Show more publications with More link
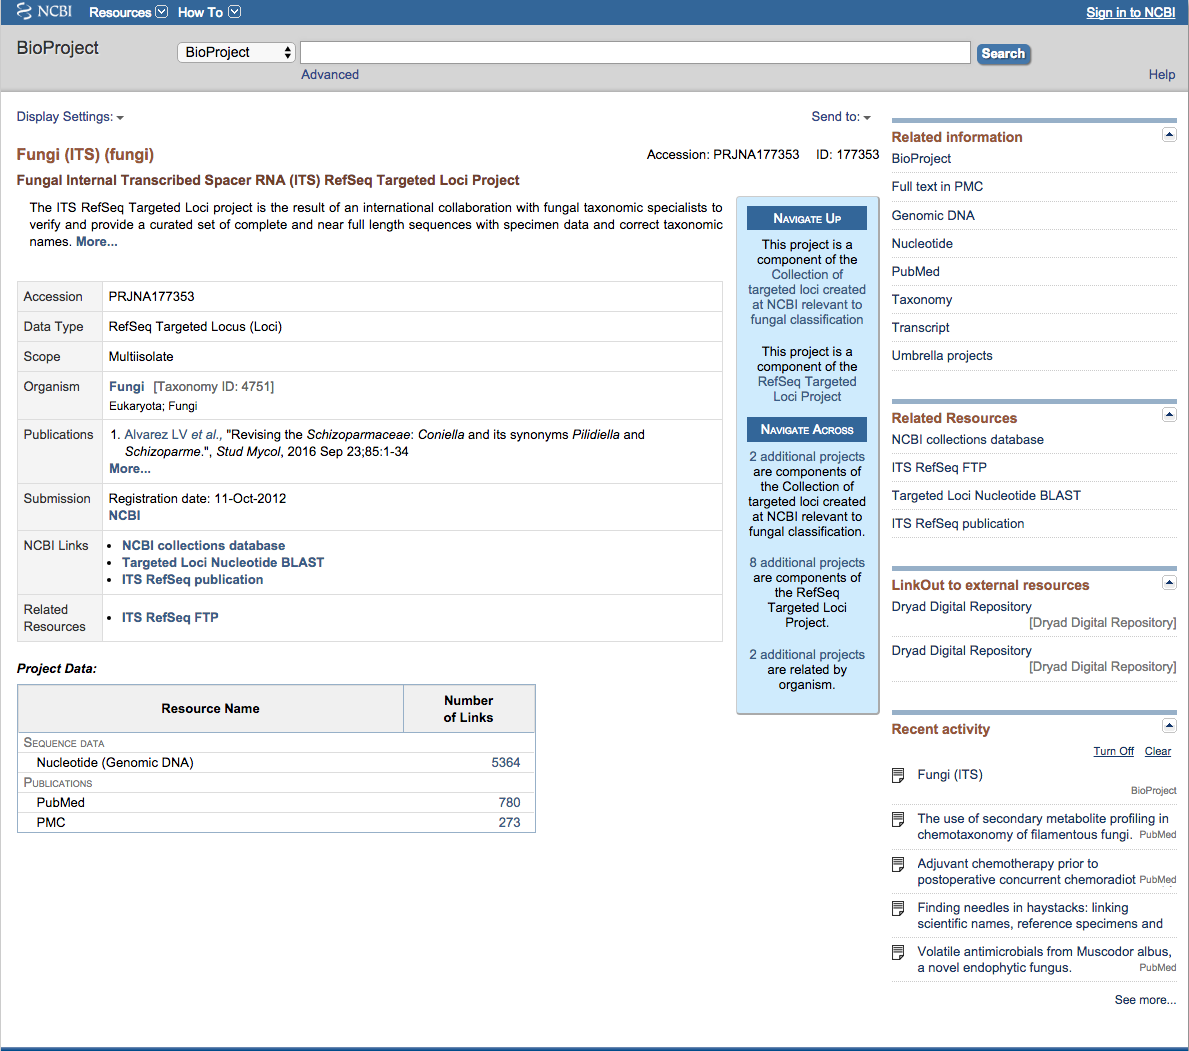 click(x=130, y=469)
